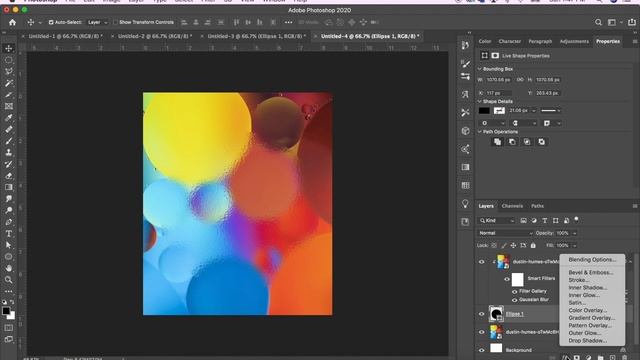Open the Fill percentage dropdown

tap(574, 245)
